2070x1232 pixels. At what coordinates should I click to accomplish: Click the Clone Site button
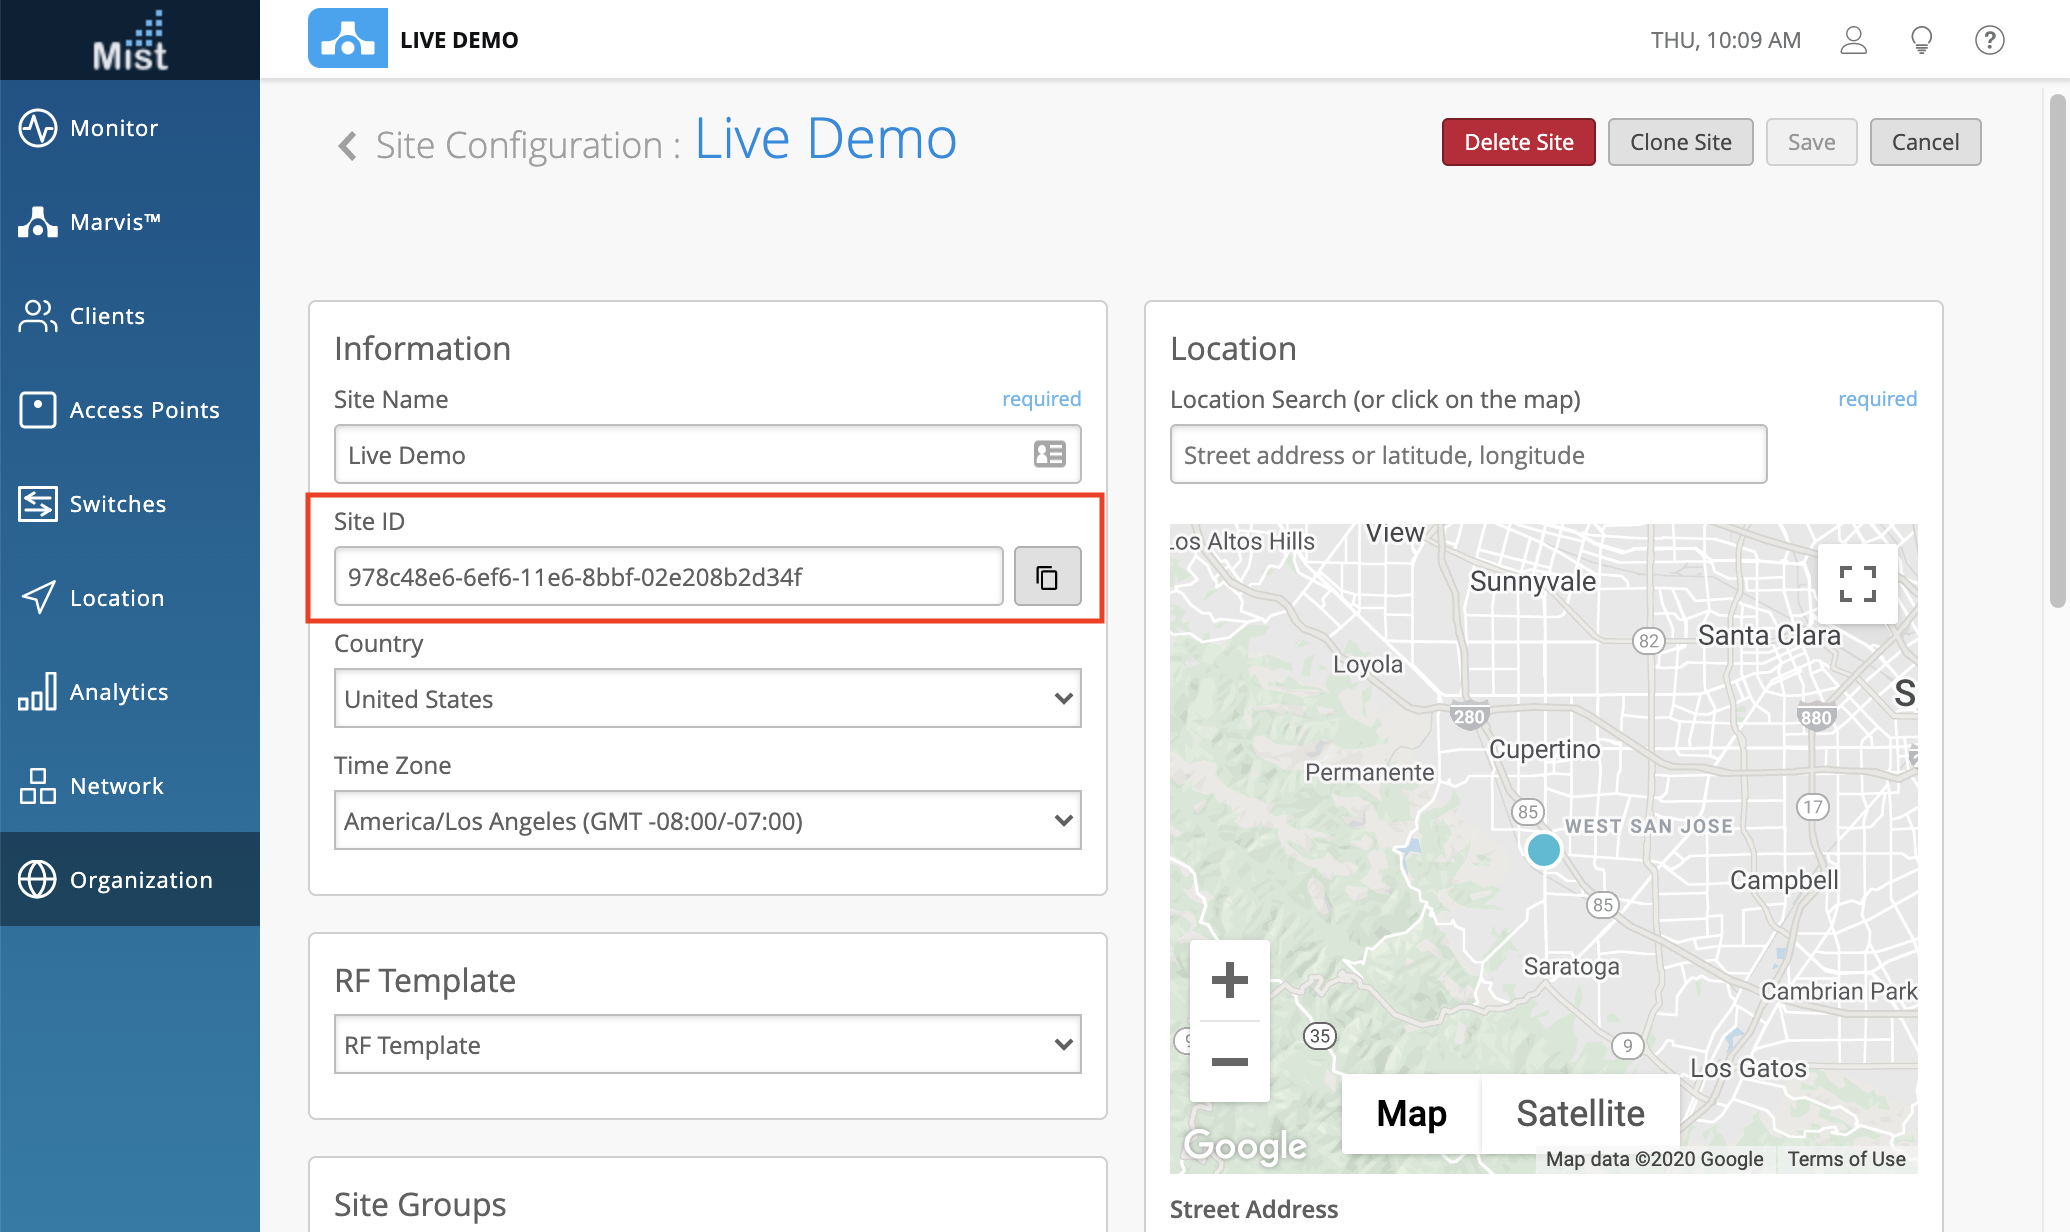(1680, 142)
